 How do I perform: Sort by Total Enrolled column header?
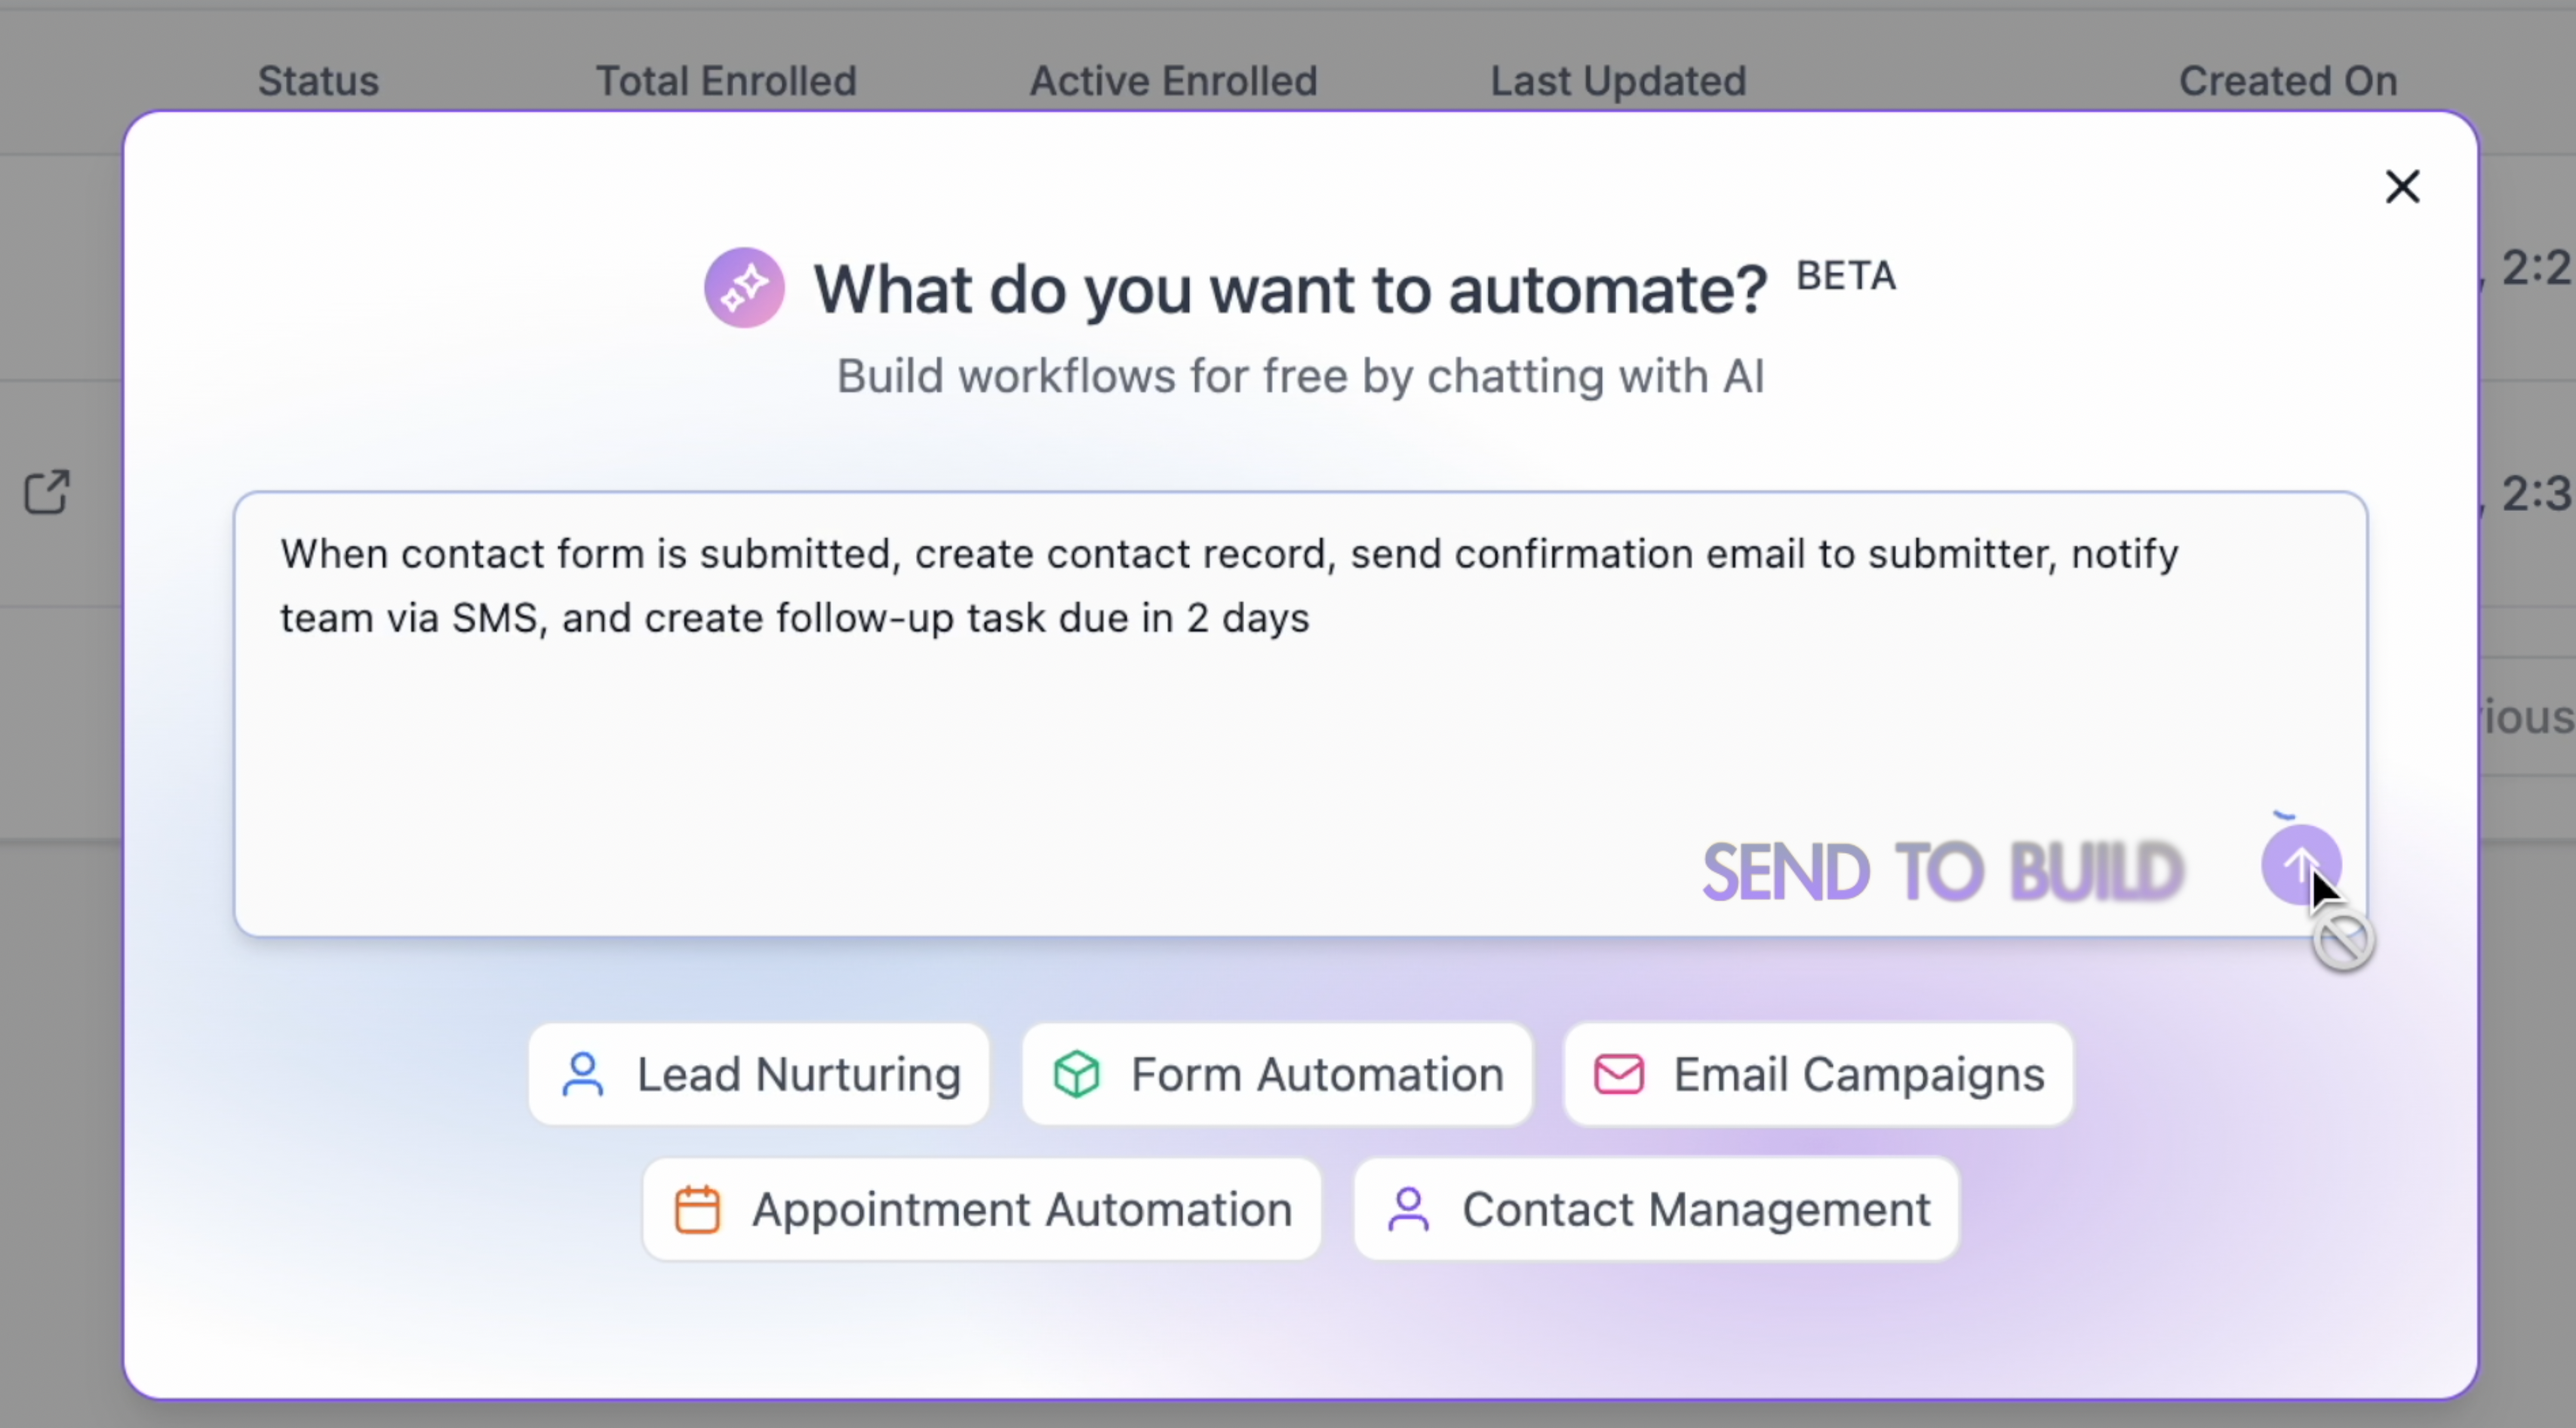pos(726,81)
